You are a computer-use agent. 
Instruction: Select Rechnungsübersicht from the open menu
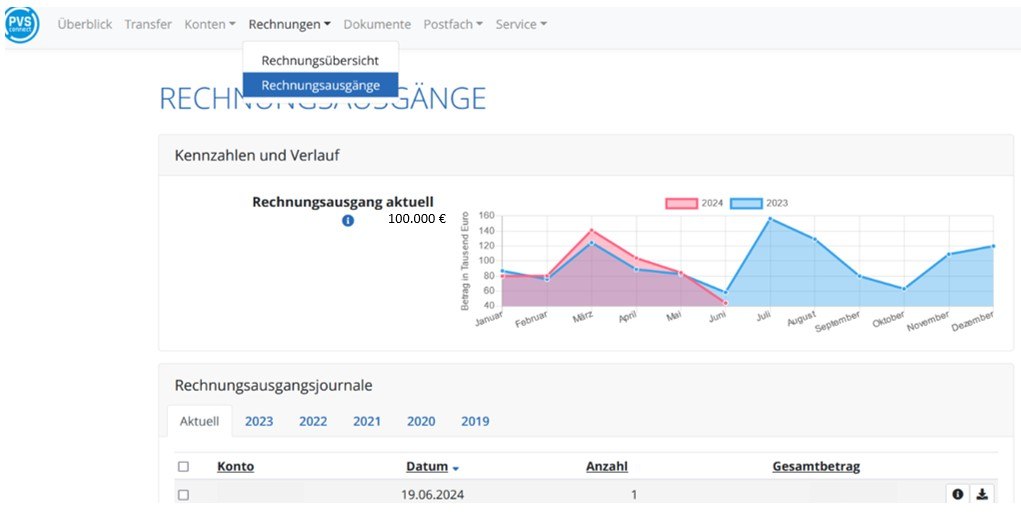pos(320,60)
